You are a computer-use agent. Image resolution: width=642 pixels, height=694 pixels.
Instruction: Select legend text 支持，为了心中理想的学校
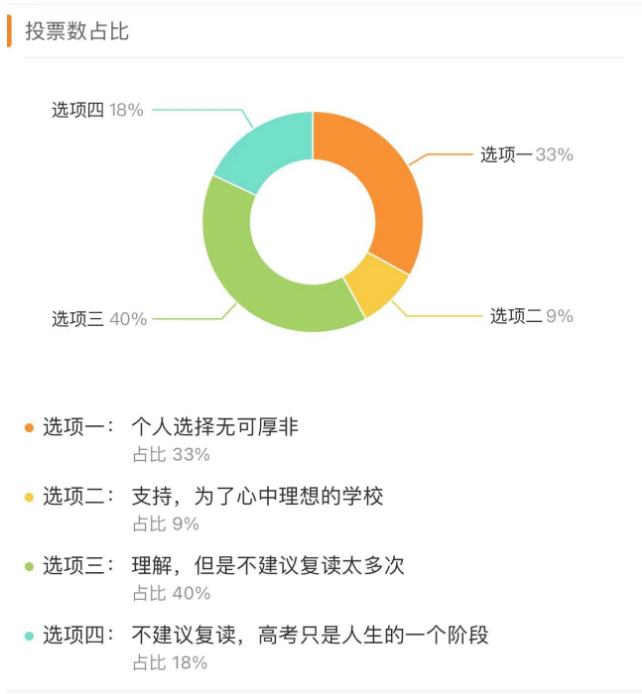(x=257, y=497)
